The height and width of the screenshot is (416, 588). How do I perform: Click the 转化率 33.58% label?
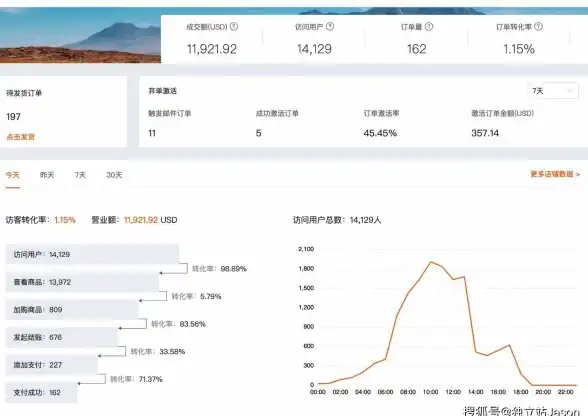tap(158, 351)
